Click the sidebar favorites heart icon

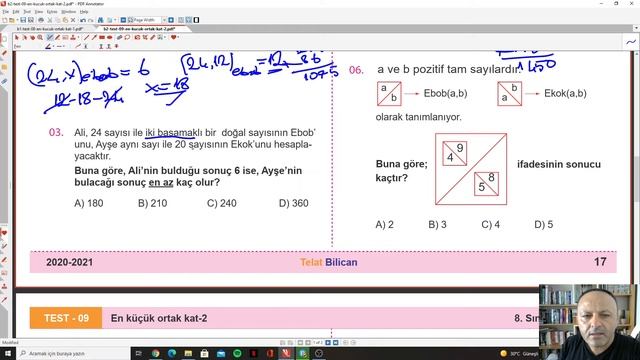pos(4,233)
